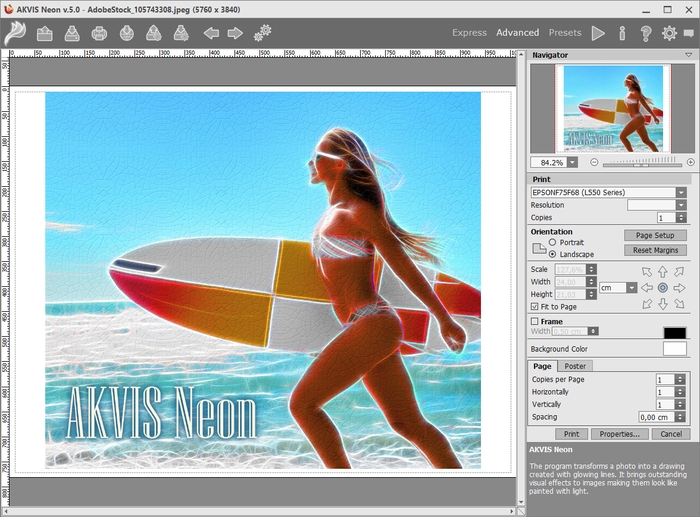Align image left with left position arrow
Screen dimensions: 700x517
[x=646, y=288]
